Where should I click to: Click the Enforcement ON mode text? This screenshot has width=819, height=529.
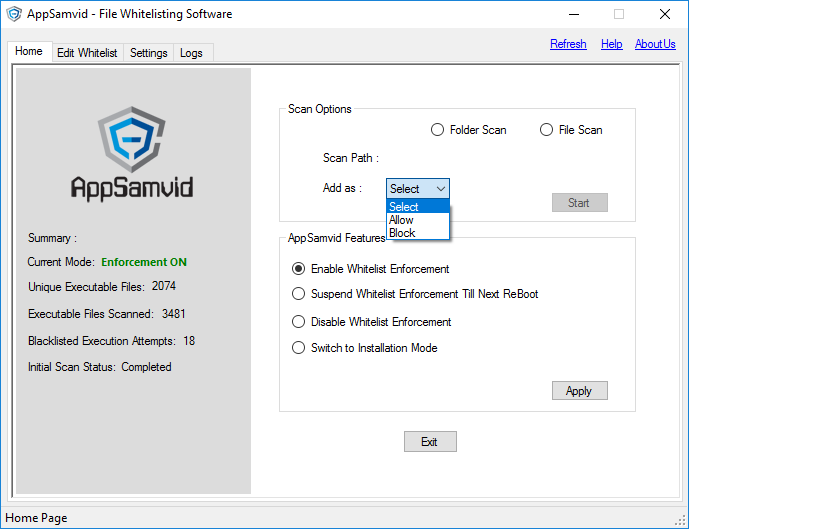[144, 262]
